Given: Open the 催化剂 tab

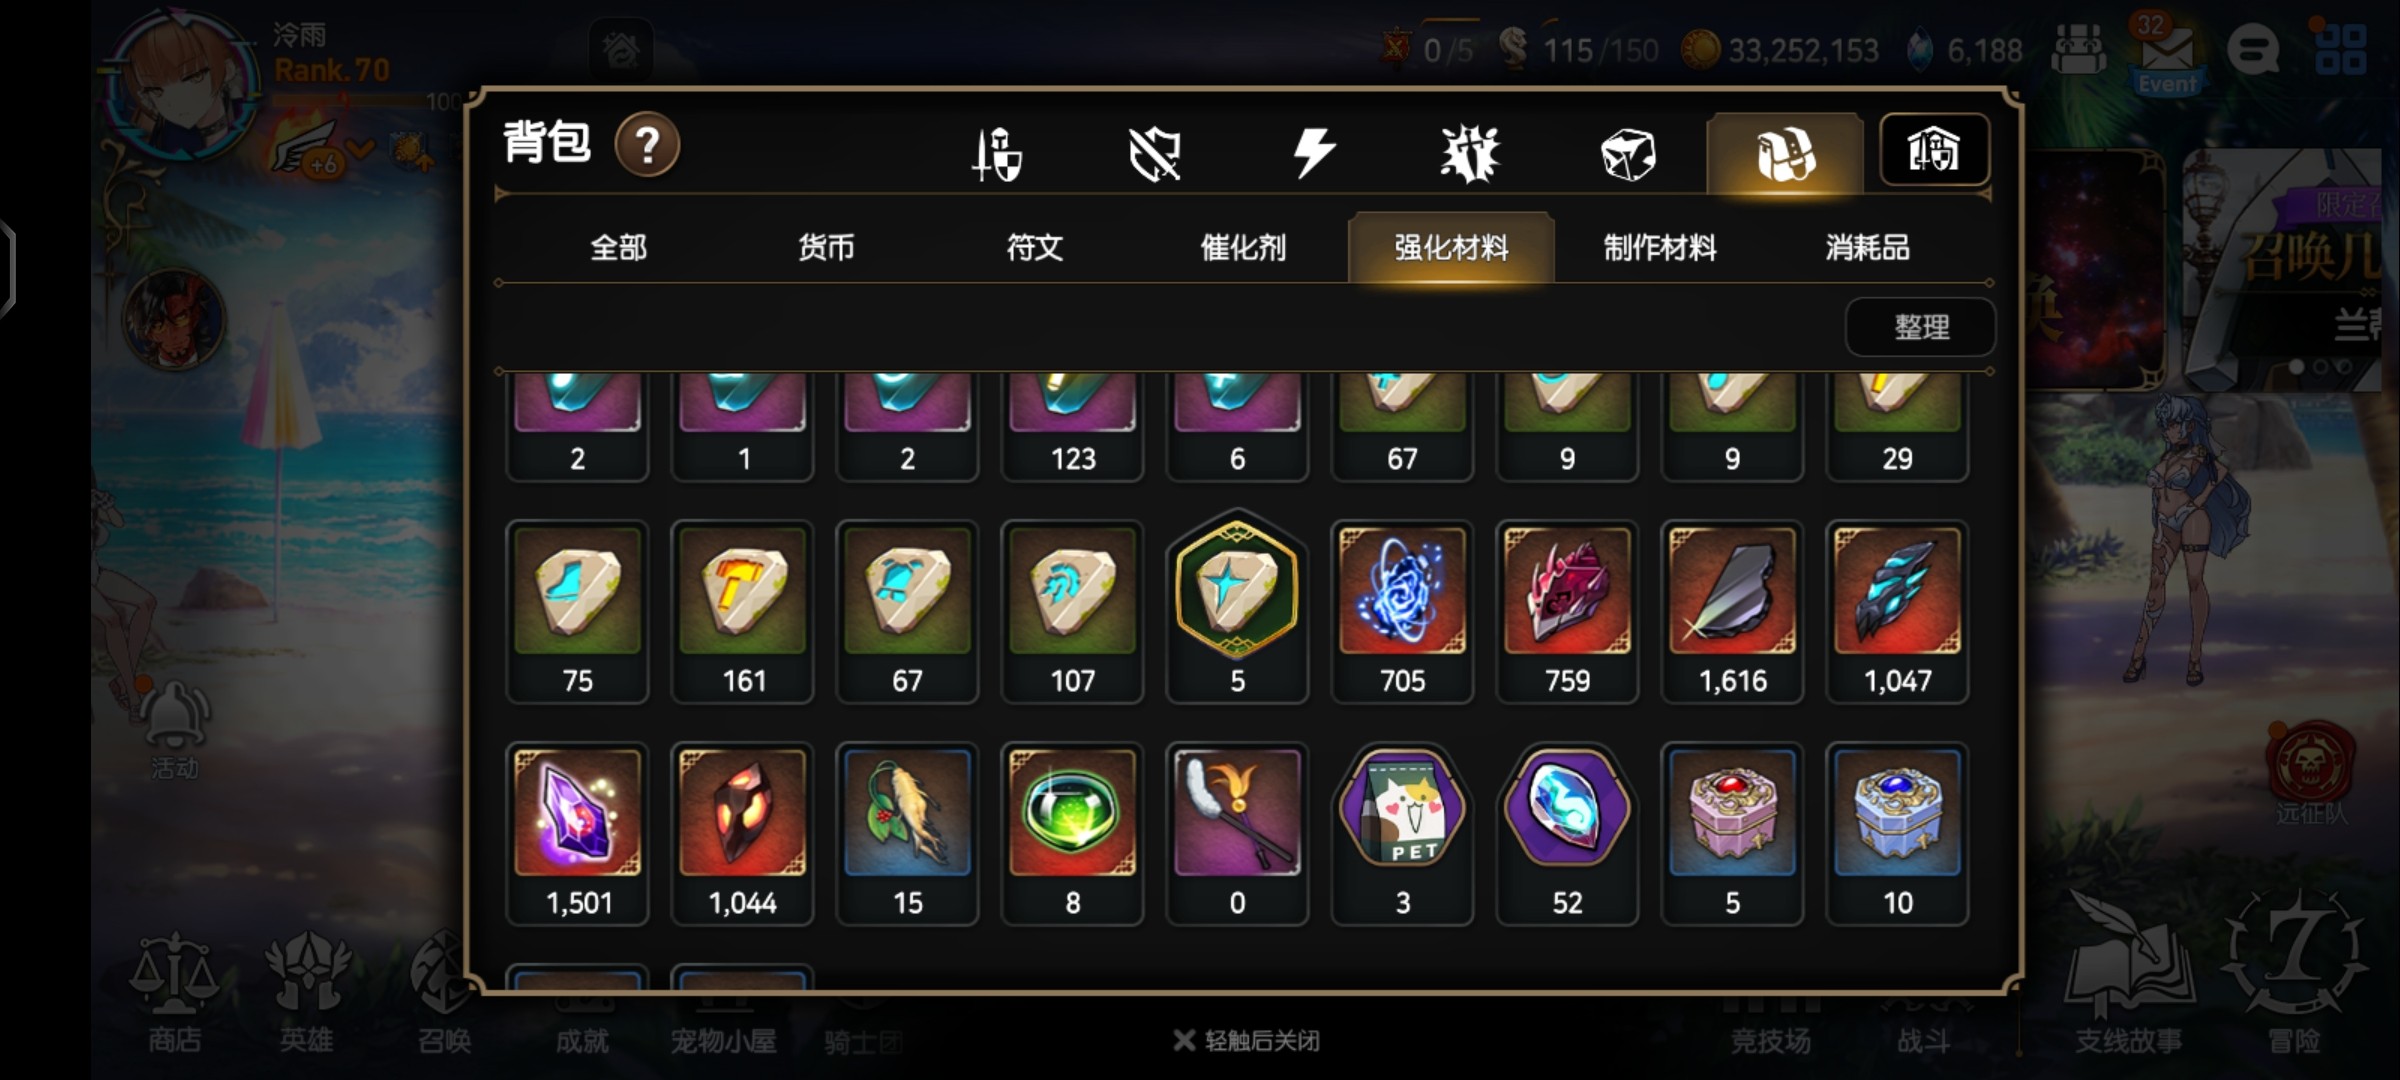Looking at the screenshot, I should tap(1243, 247).
